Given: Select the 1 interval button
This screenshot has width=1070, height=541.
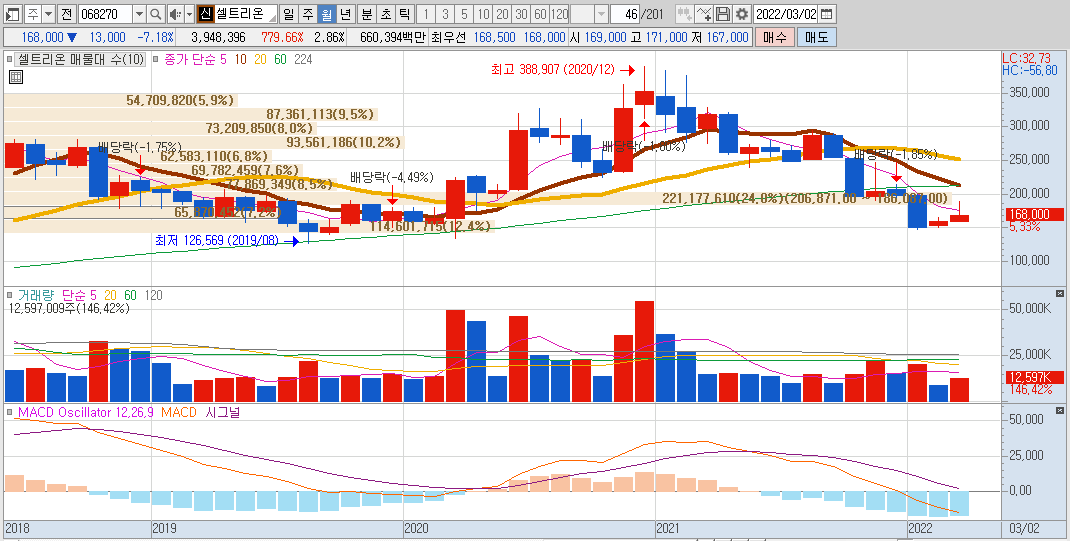Looking at the screenshot, I should 427,14.
